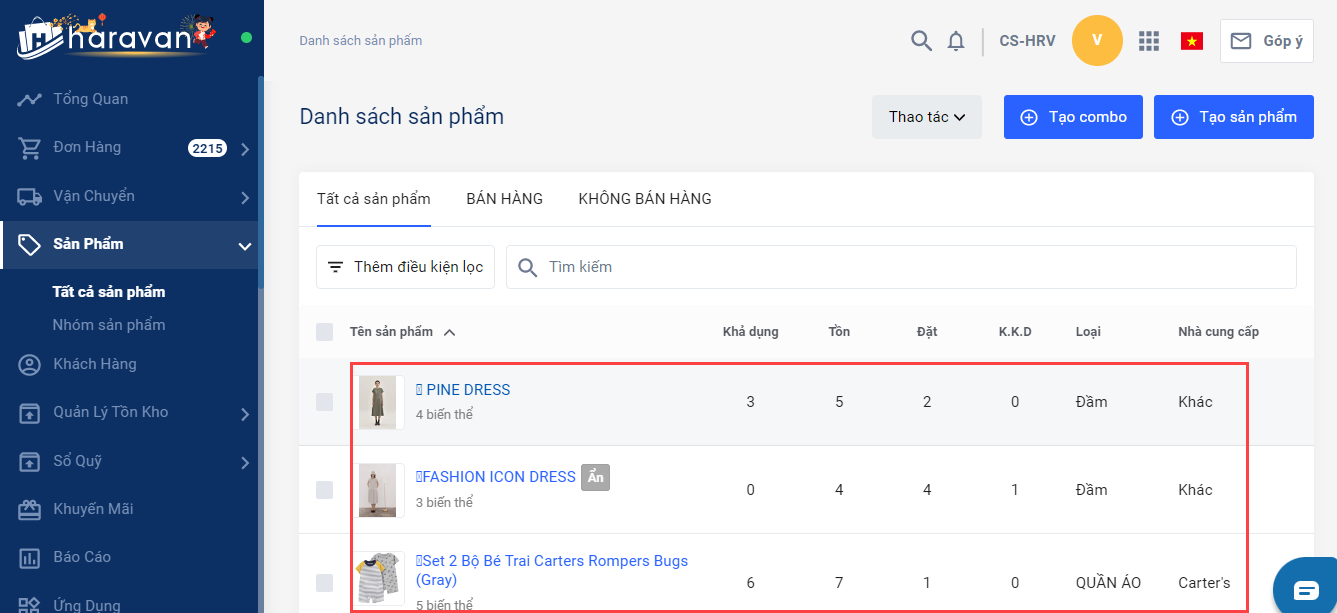Click the search magnifier icon in header
Screen dimensions: 1337x613
(921, 41)
